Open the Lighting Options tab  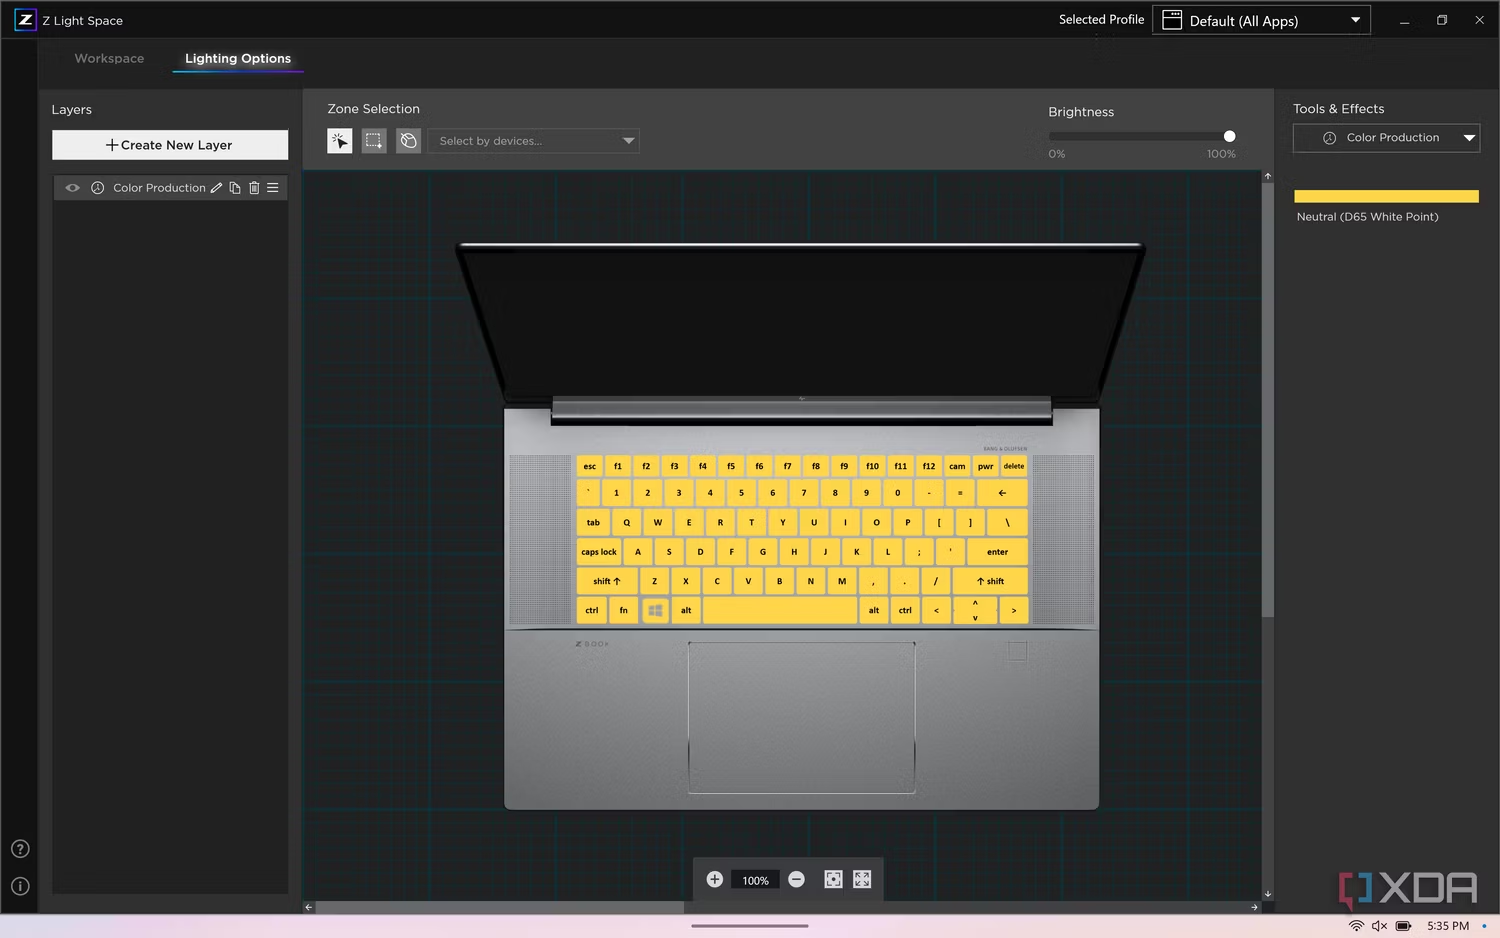click(x=238, y=59)
